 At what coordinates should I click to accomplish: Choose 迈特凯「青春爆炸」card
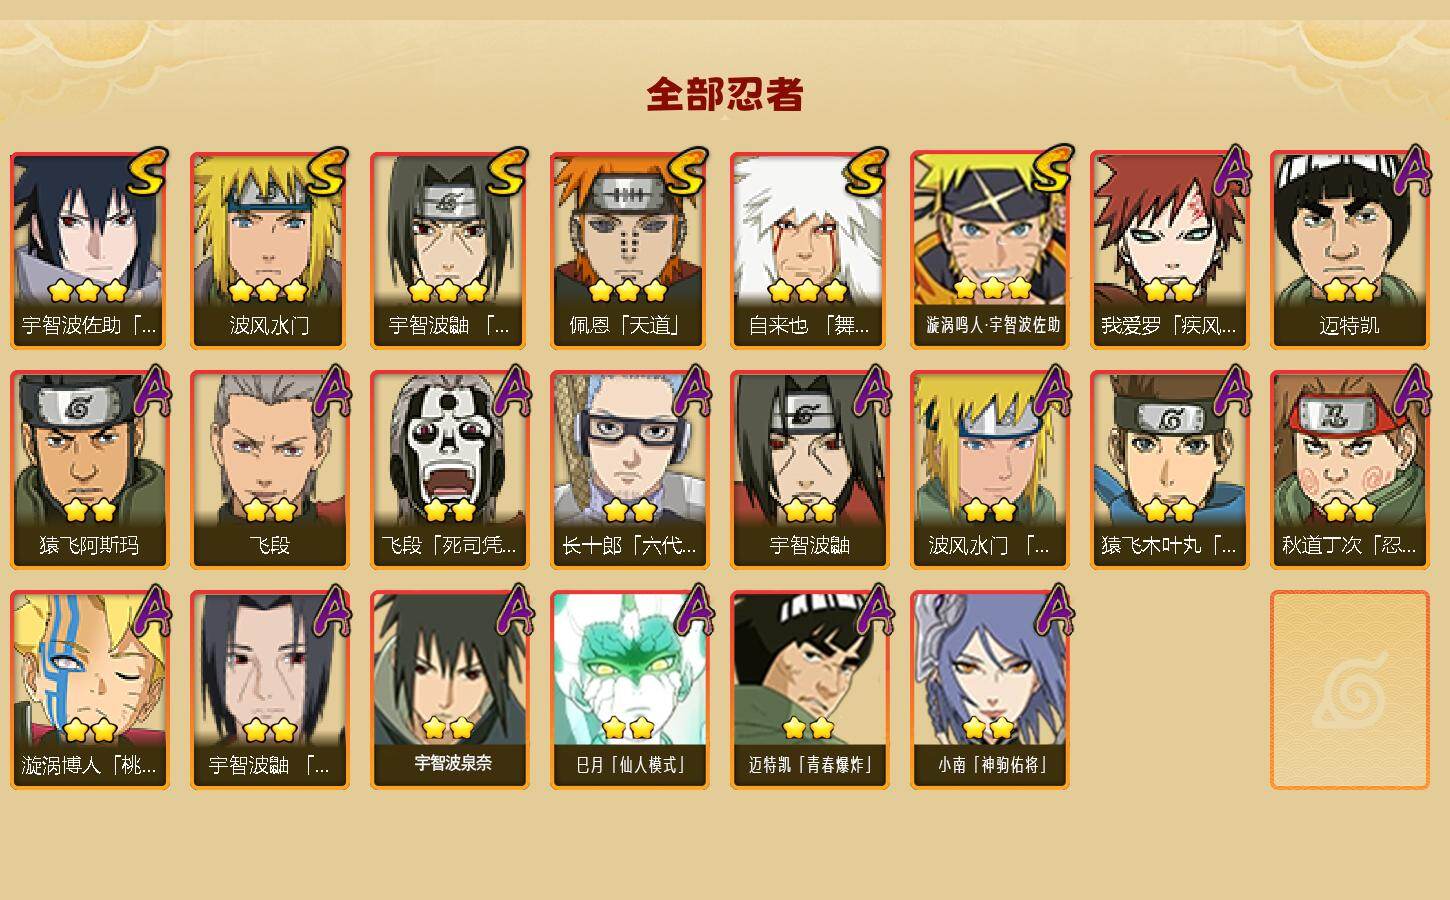tap(809, 690)
